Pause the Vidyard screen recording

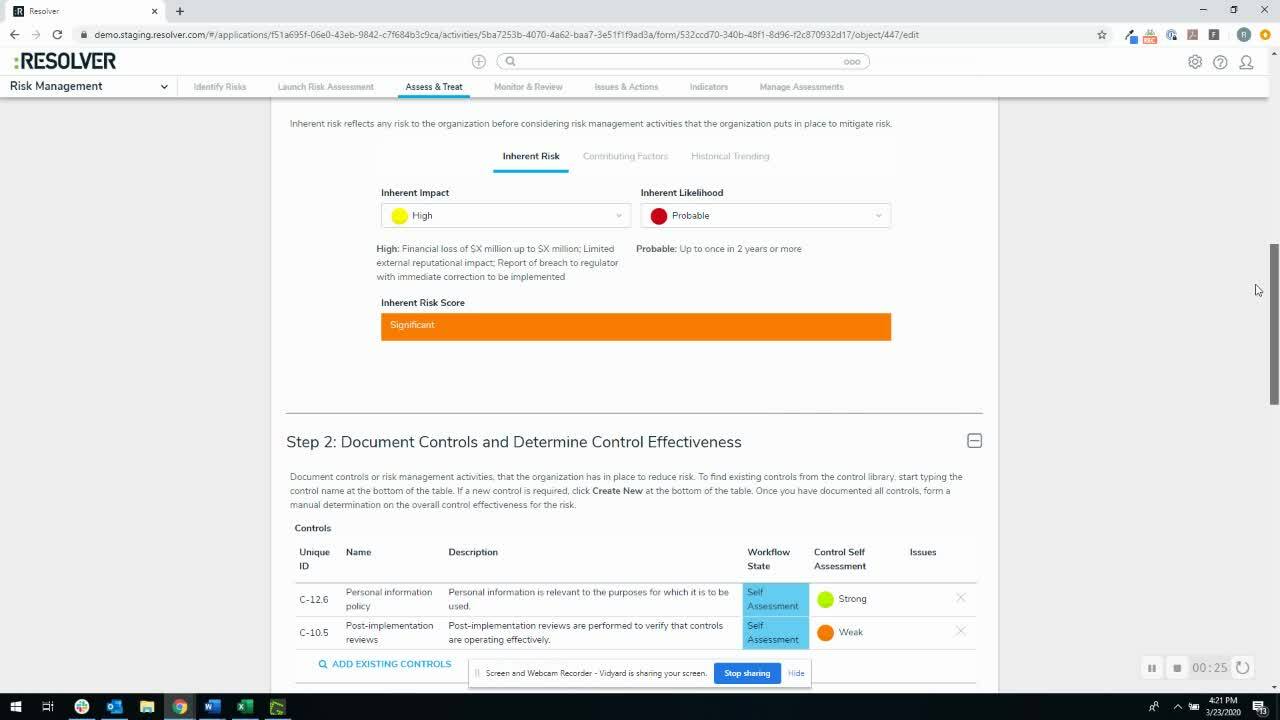[x=1151, y=667]
